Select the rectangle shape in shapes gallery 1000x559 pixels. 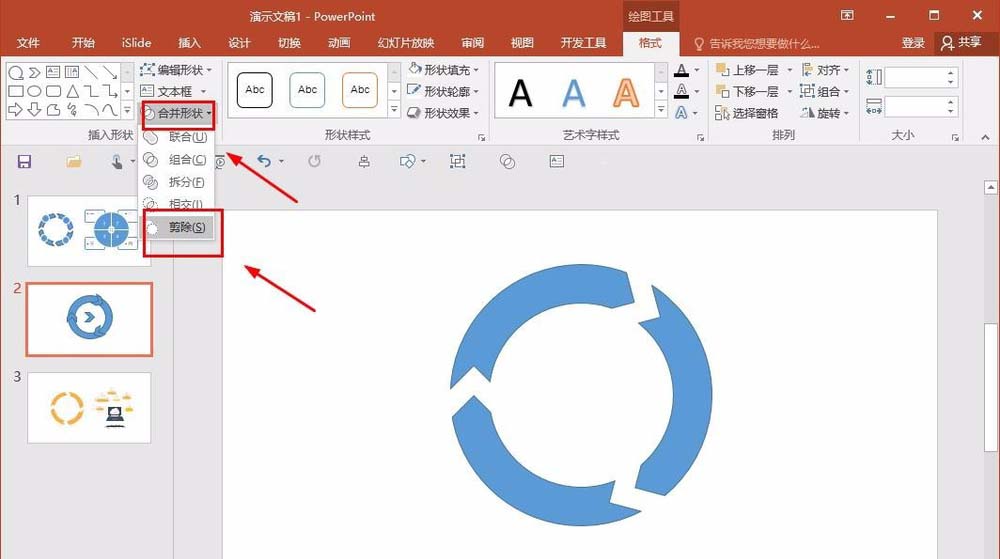point(16,91)
